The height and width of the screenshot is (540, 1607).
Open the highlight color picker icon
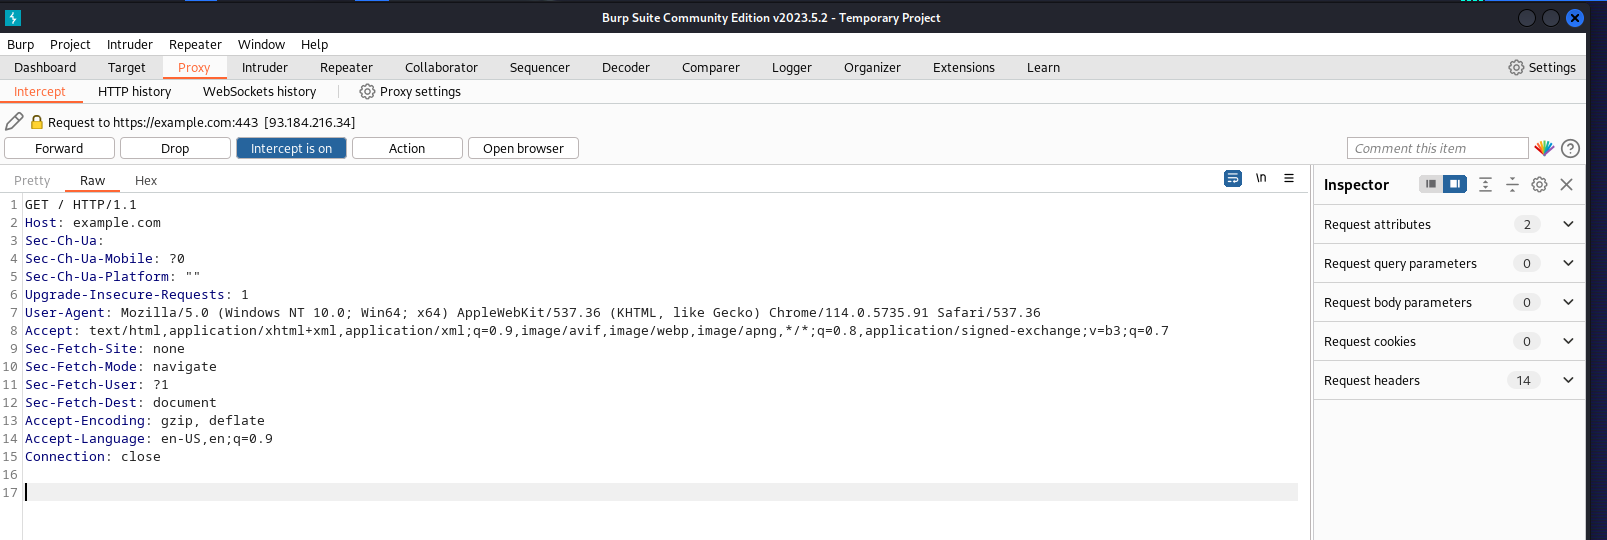1544,148
